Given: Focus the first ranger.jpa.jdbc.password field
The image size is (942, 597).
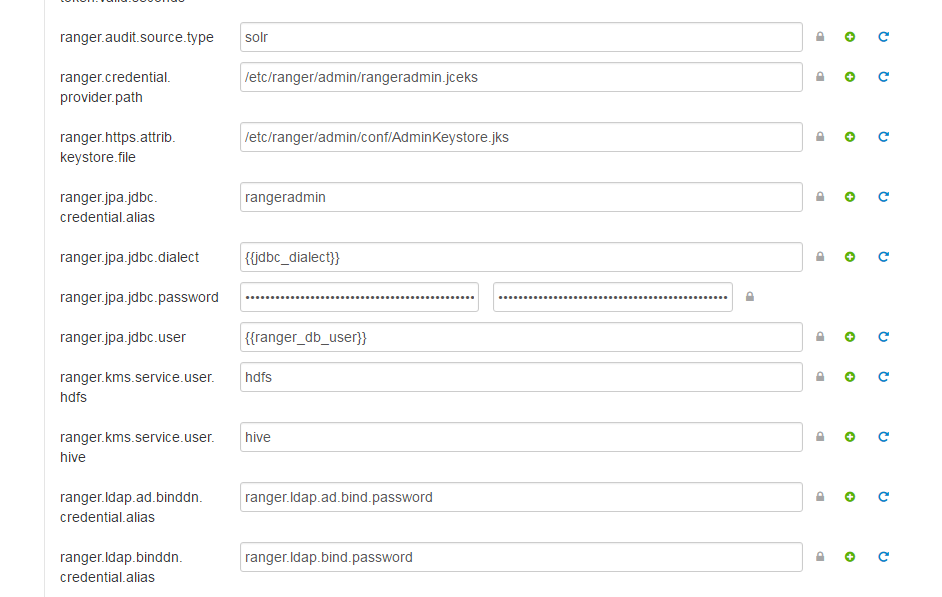Looking at the screenshot, I should [x=359, y=297].
